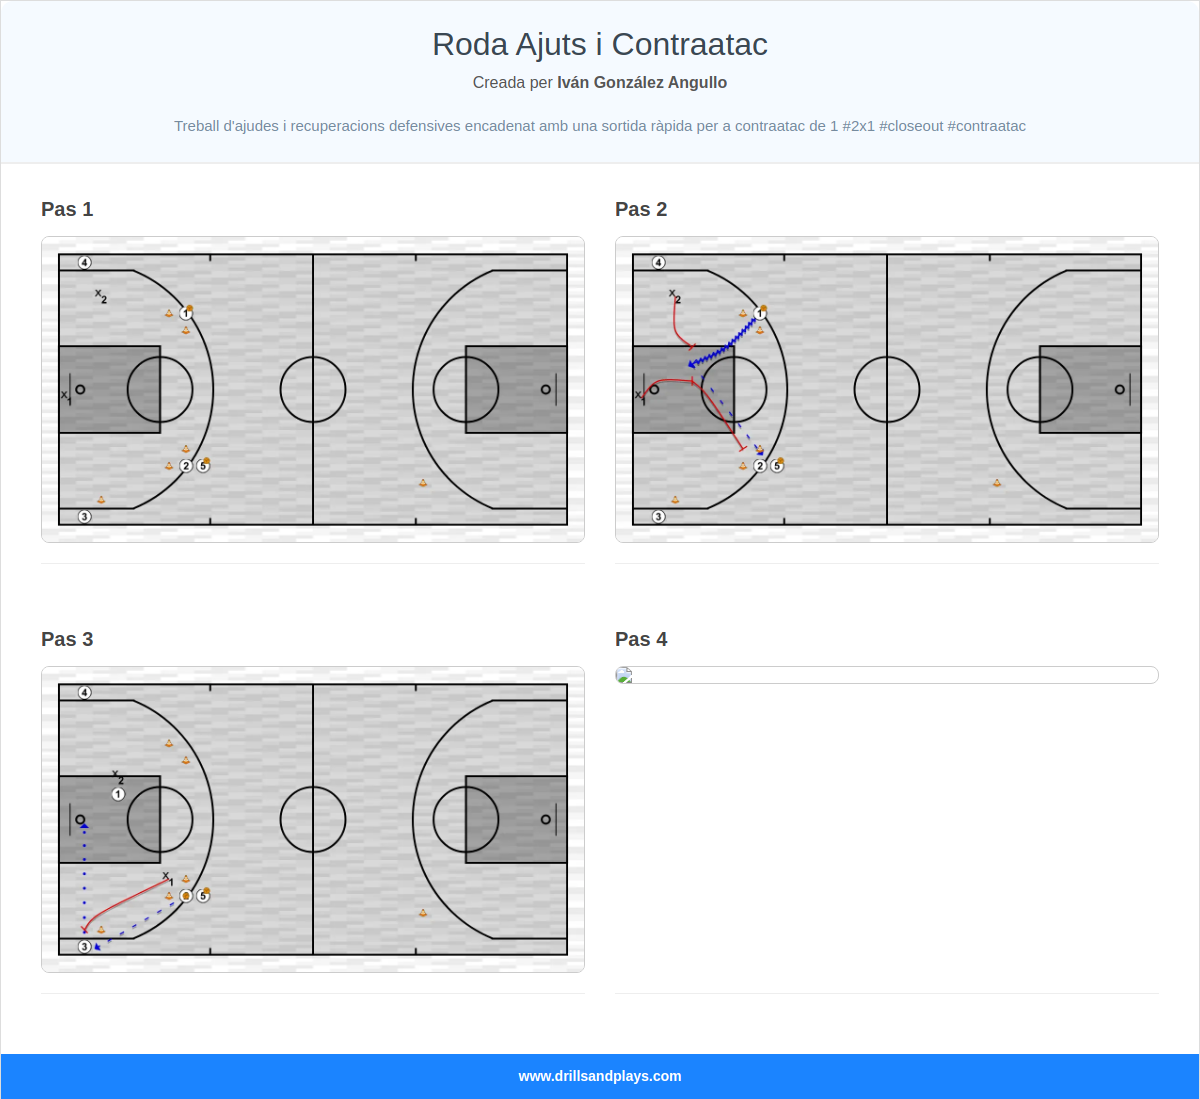This screenshot has height=1099, width=1200.
Task: Click the broken image under Pas 4
Action: pos(624,675)
